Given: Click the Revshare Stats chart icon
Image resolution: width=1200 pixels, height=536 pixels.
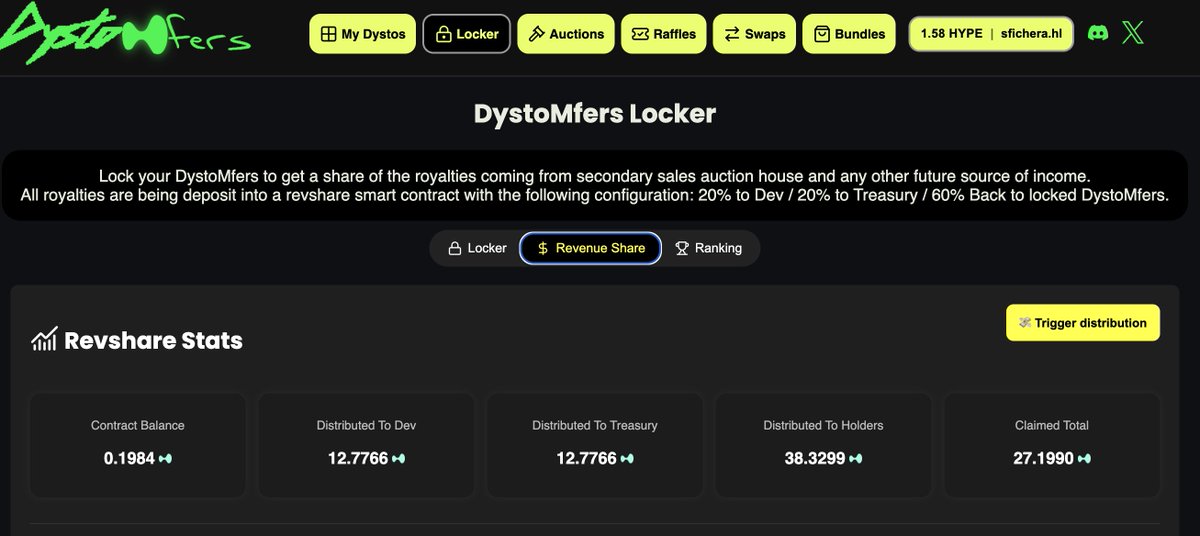Looking at the screenshot, I should tap(44, 340).
